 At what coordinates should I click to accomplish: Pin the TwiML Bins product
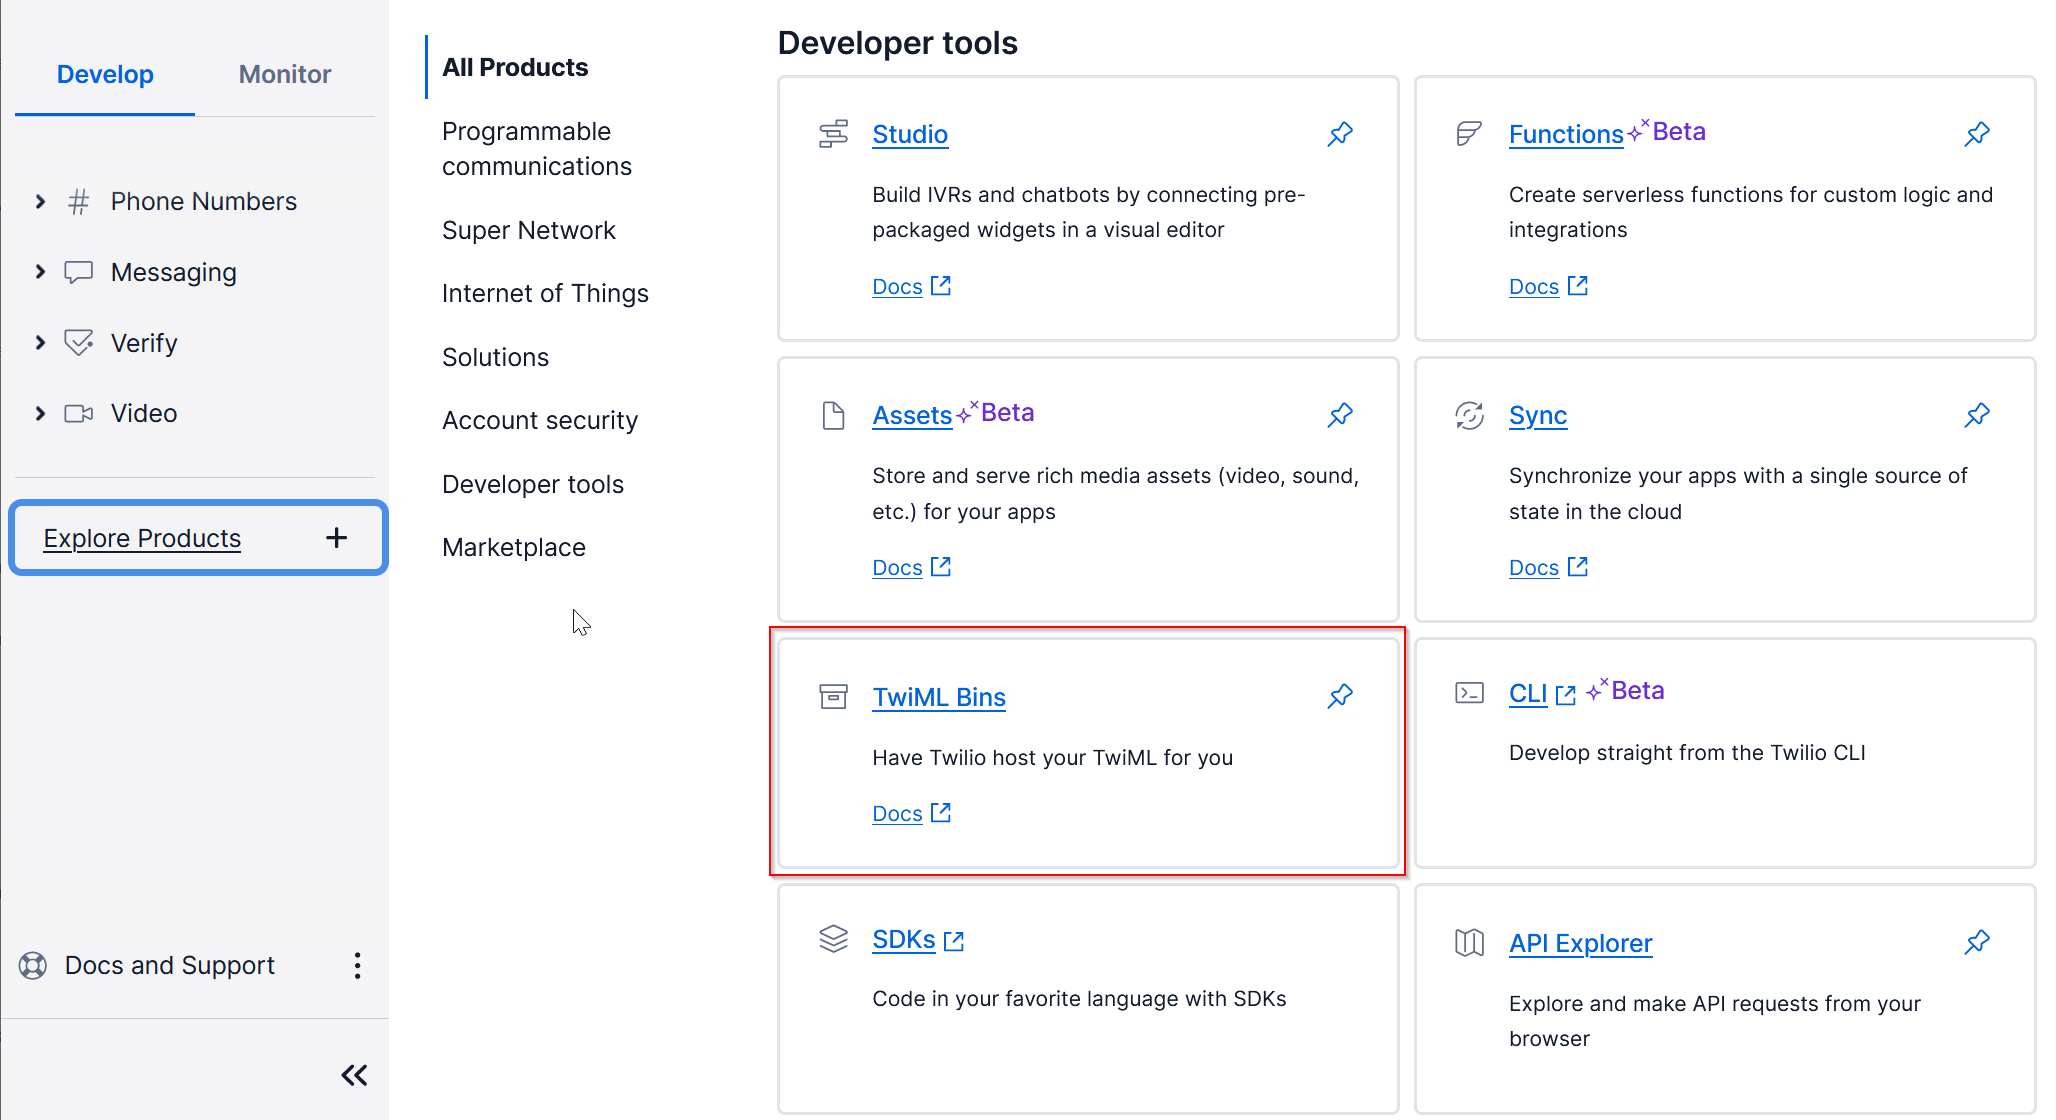coord(1340,696)
